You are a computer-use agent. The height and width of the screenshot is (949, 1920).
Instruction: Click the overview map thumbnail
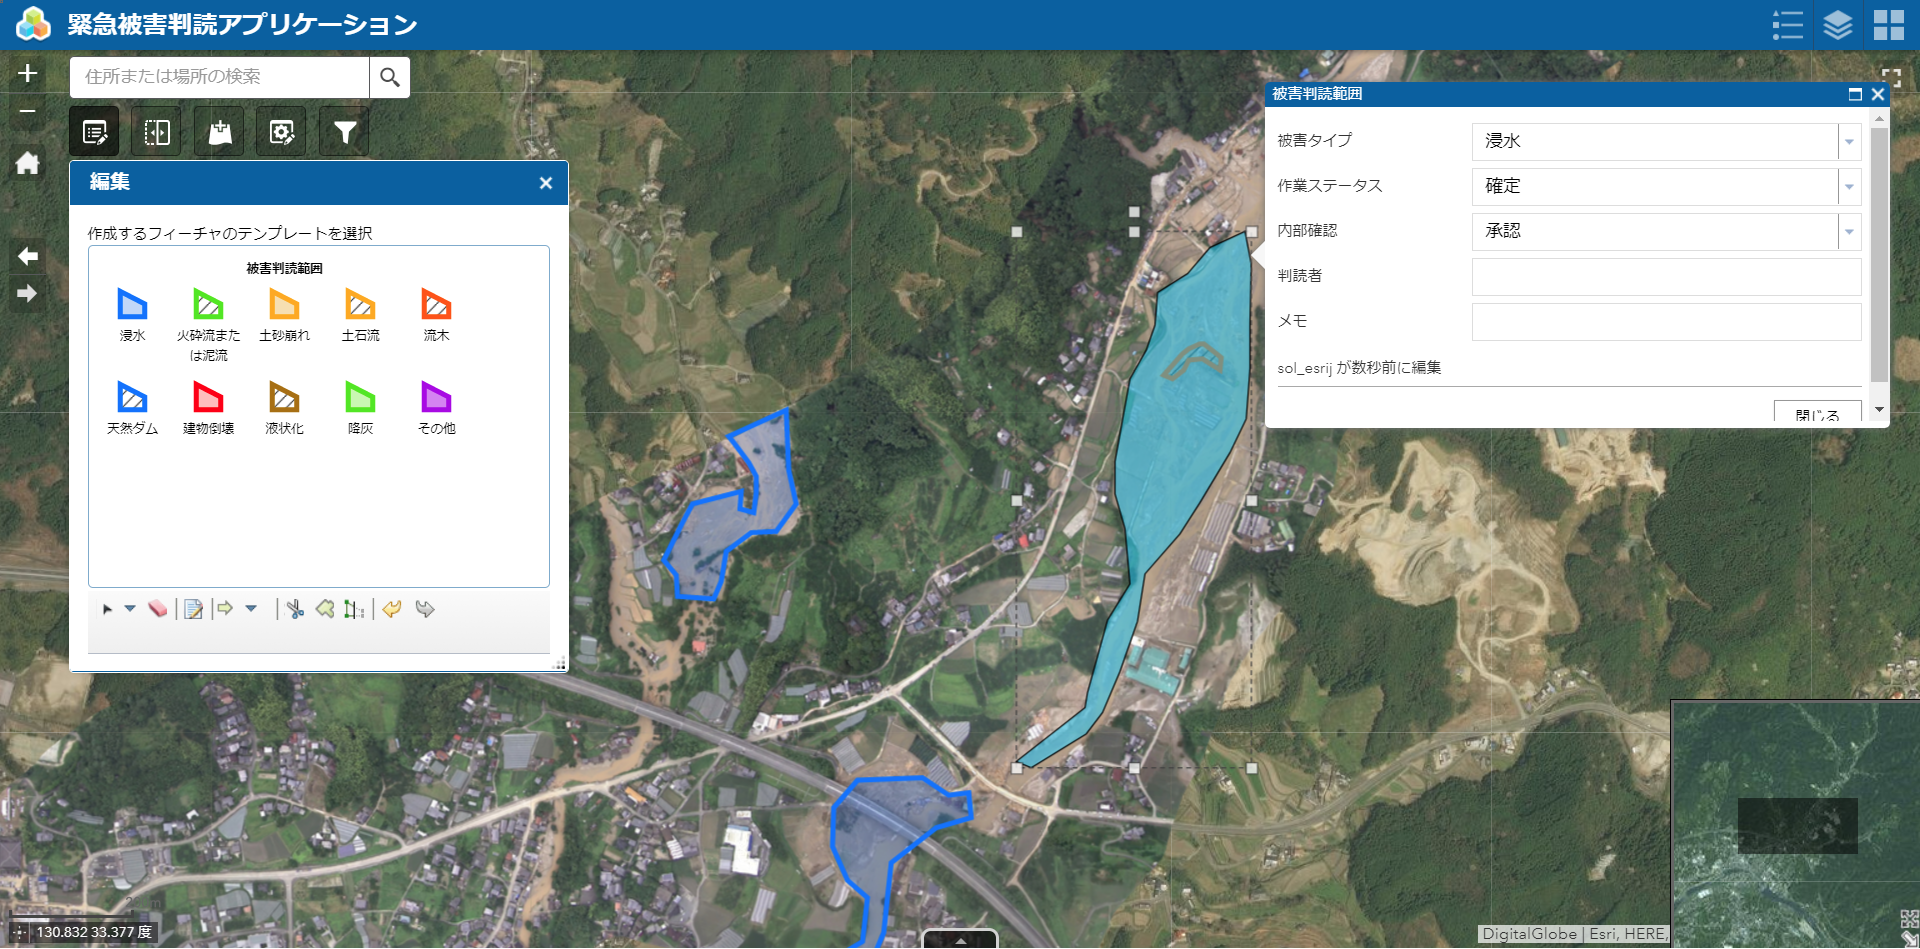point(1795,824)
